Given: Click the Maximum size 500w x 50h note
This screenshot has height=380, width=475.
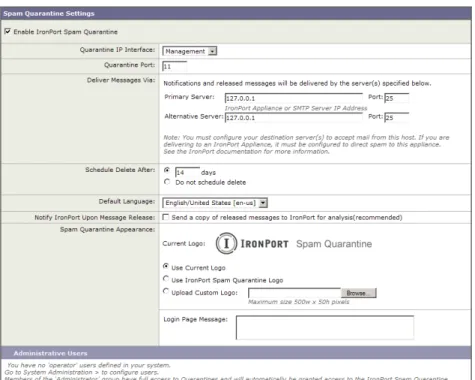Looking at the screenshot, I should [x=299, y=302].
